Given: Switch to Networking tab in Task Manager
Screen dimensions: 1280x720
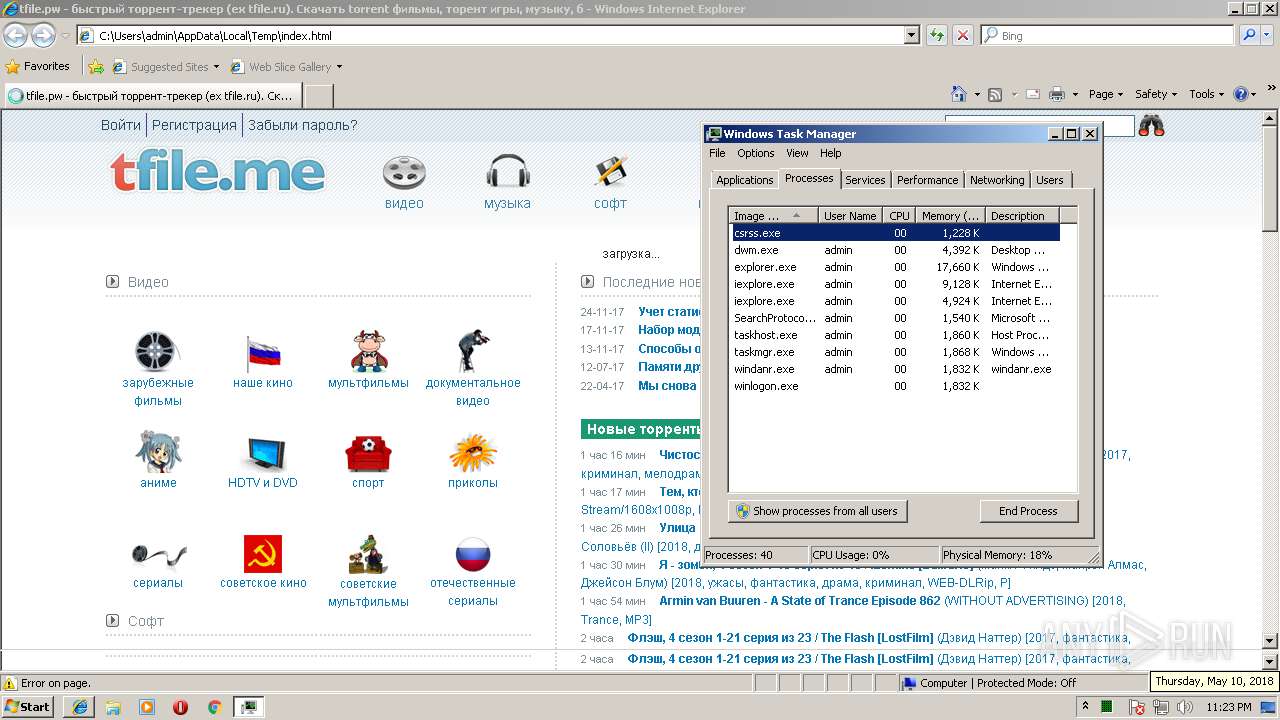Looking at the screenshot, I should [x=997, y=180].
